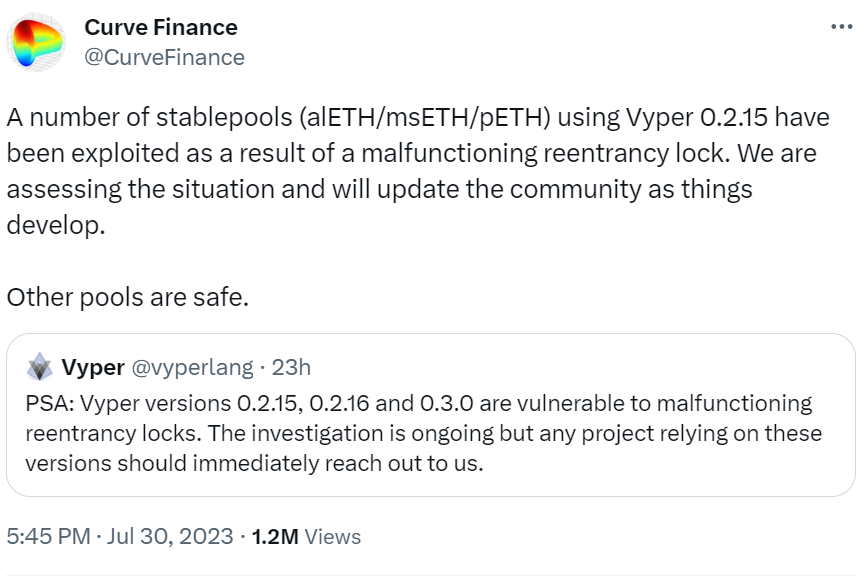The width and height of the screenshot is (865, 577).
Task: Click the Views label beside the count
Action: pos(333,536)
